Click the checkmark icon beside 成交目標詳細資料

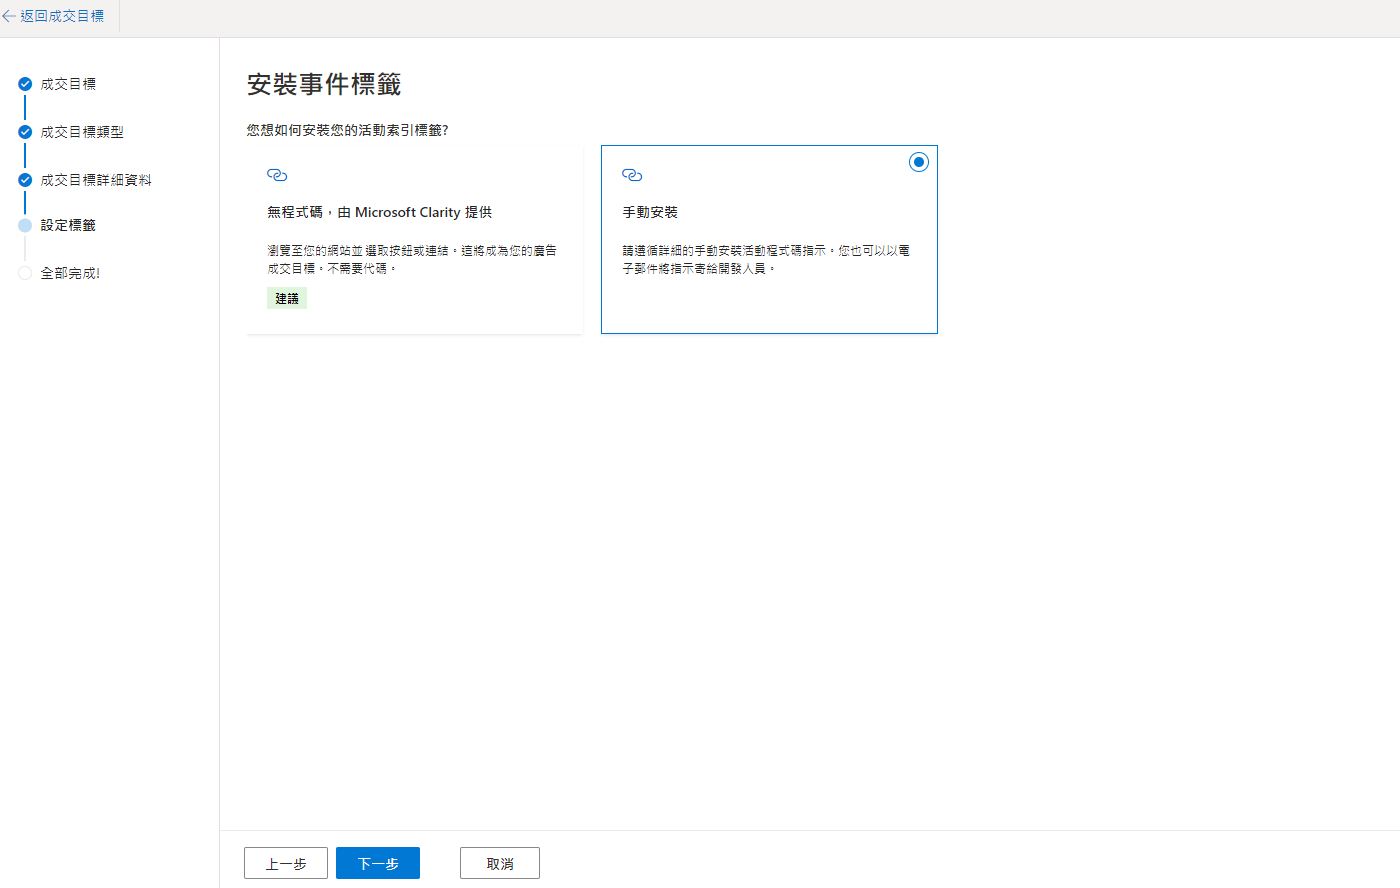25,180
